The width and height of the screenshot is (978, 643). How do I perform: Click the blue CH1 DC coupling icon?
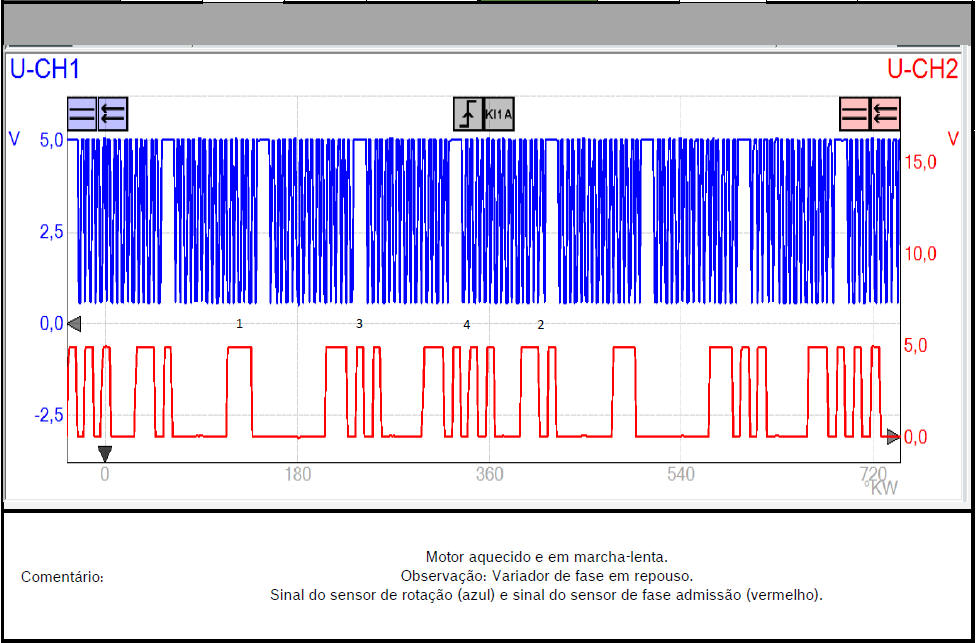[x=83, y=114]
